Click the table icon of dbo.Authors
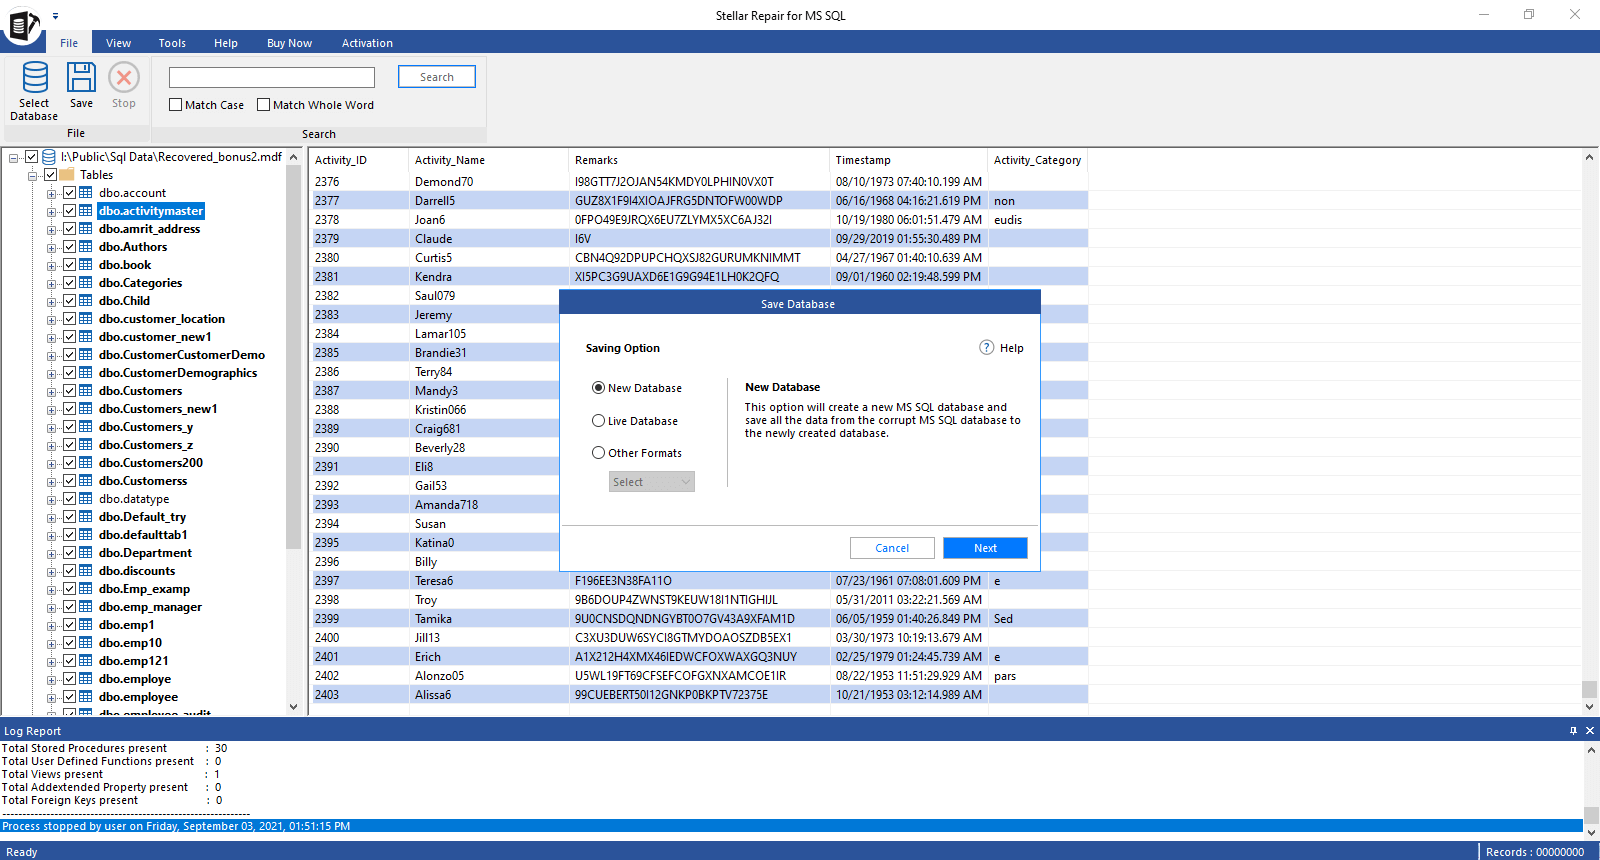The image size is (1600, 860). point(86,247)
